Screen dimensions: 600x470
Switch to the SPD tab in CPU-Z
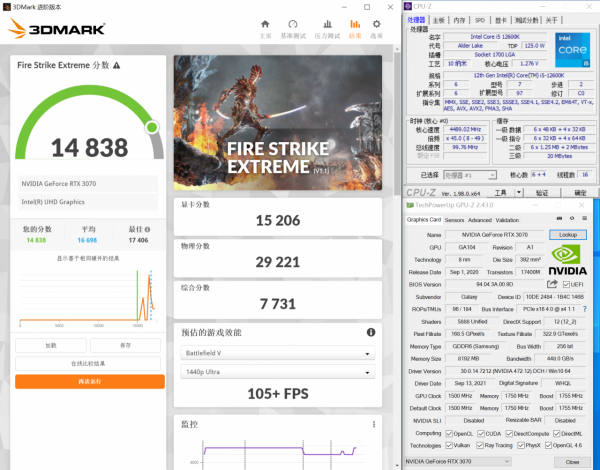click(x=479, y=20)
